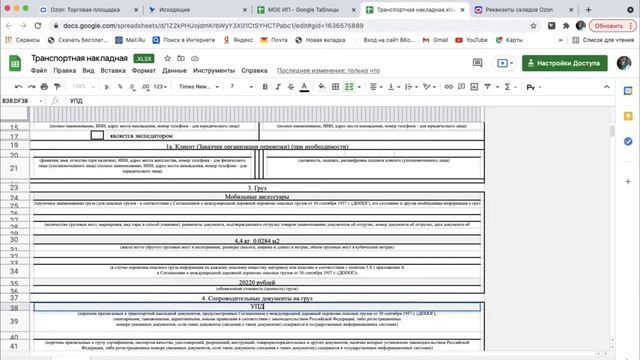Image resolution: width=640 pixels, height=360 pixels.
Task: Open the Файл menu
Action: pos(39,70)
